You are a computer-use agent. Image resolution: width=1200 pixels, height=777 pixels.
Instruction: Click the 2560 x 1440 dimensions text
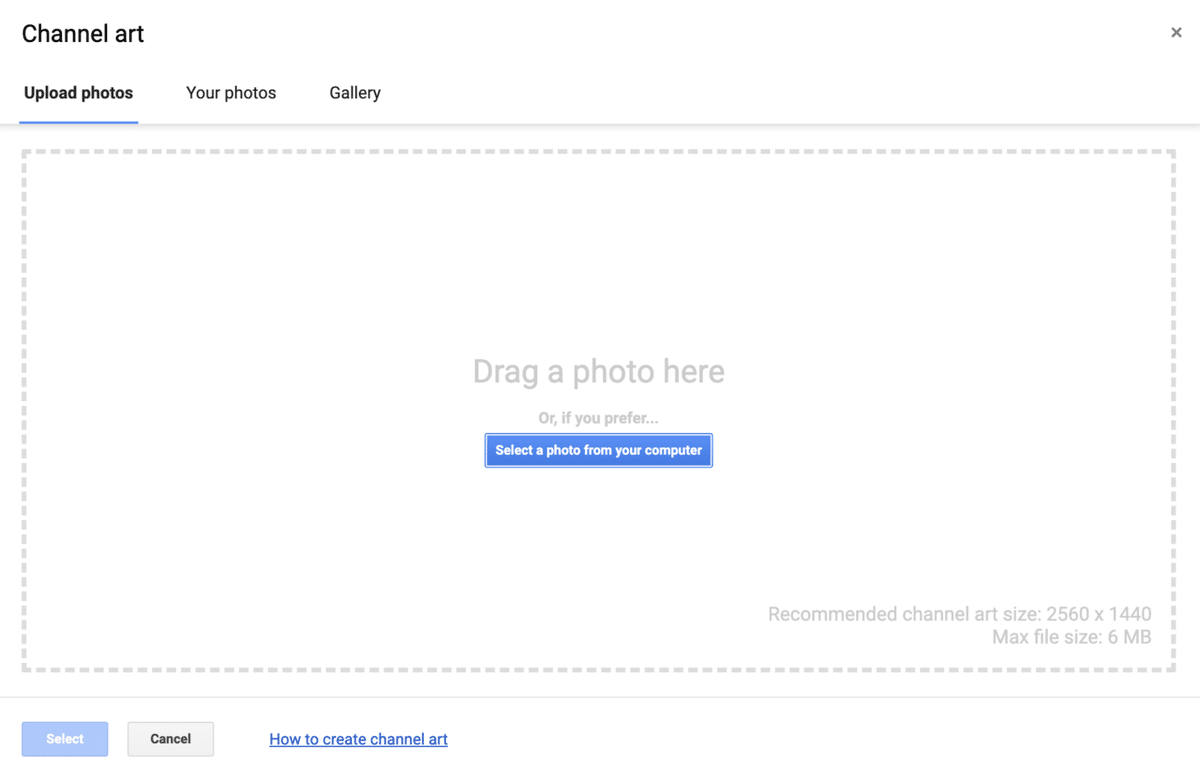click(1099, 614)
